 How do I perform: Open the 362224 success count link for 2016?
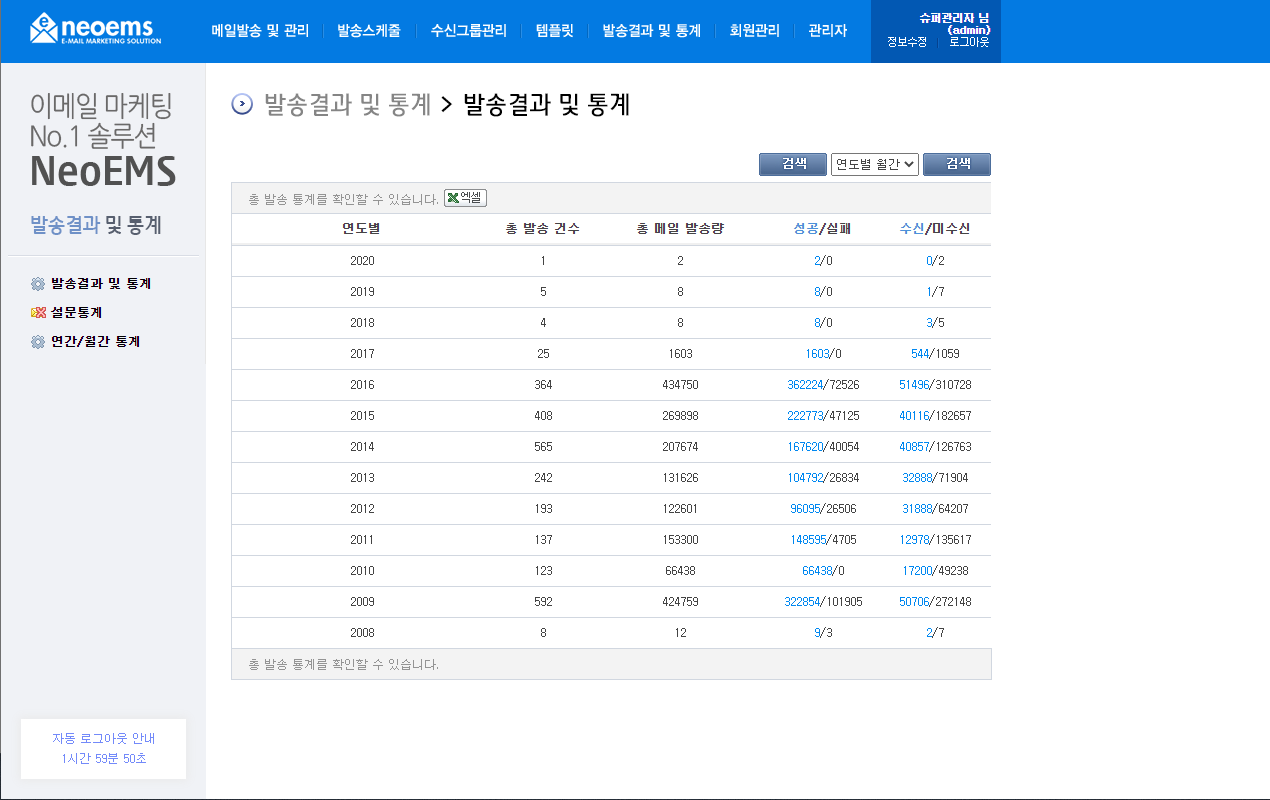tap(806, 385)
